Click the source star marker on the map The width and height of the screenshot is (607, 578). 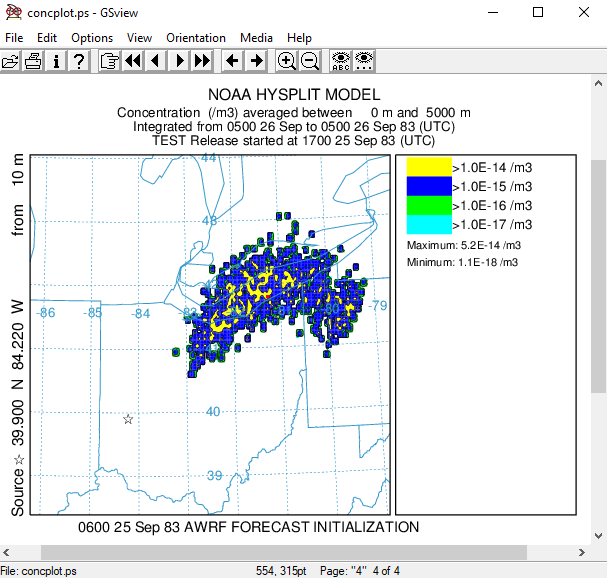[128, 419]
